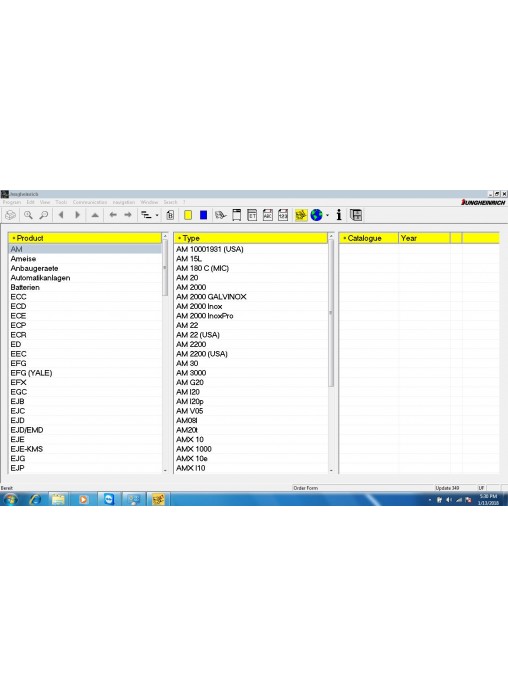Click the globe language icon
Screen dimensions: 508x696
(x=317, y=215)
